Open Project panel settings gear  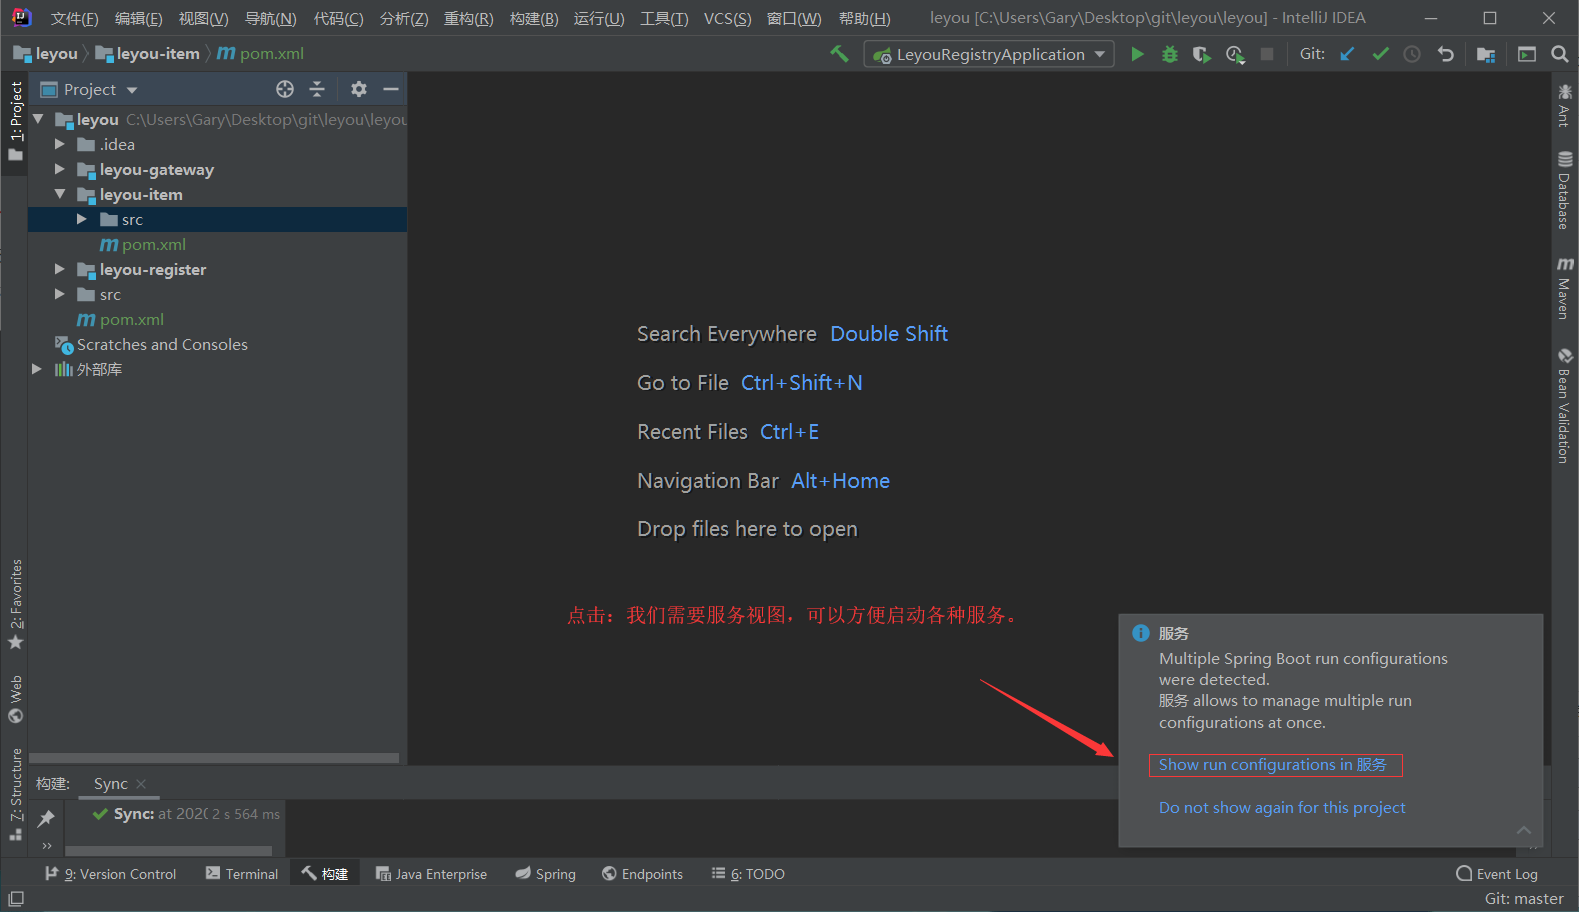coord(359,89)
